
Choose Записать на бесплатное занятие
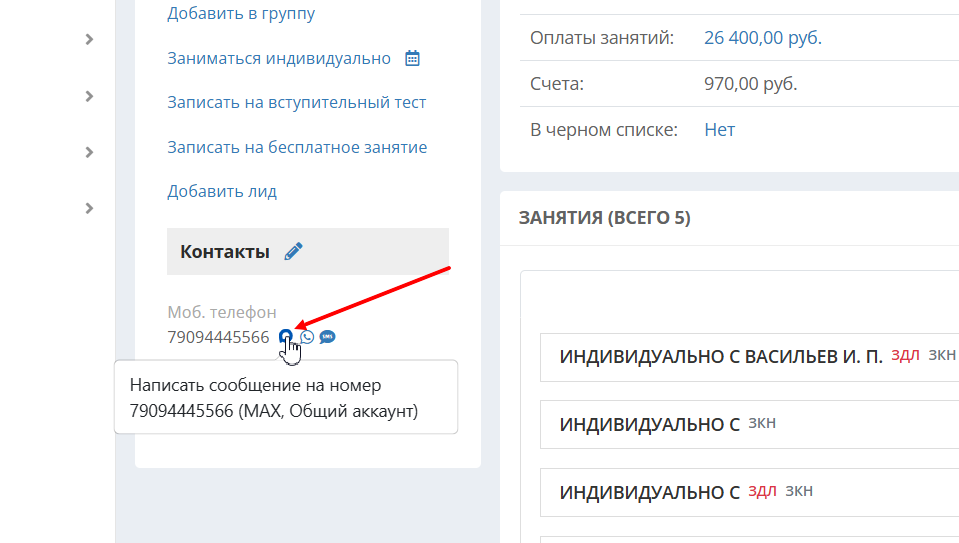tap(297, 147)
